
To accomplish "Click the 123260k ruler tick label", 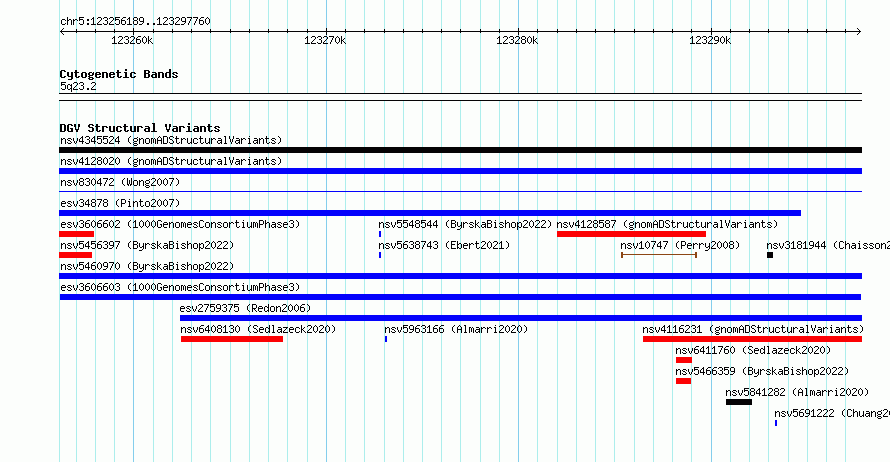I will pyautogui.click(x=132, y=40).
